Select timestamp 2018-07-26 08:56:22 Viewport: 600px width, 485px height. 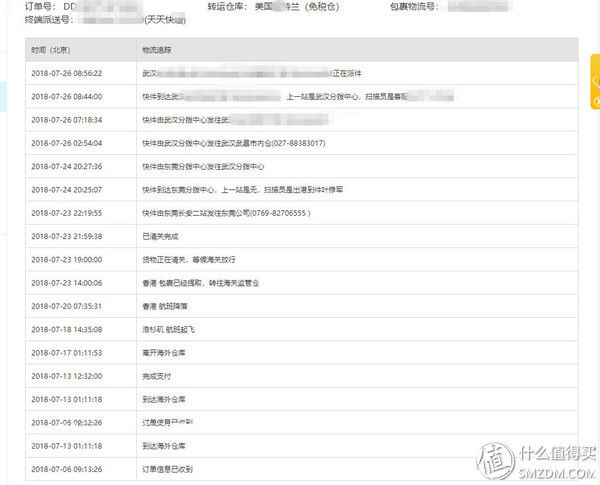click(67, 73)
